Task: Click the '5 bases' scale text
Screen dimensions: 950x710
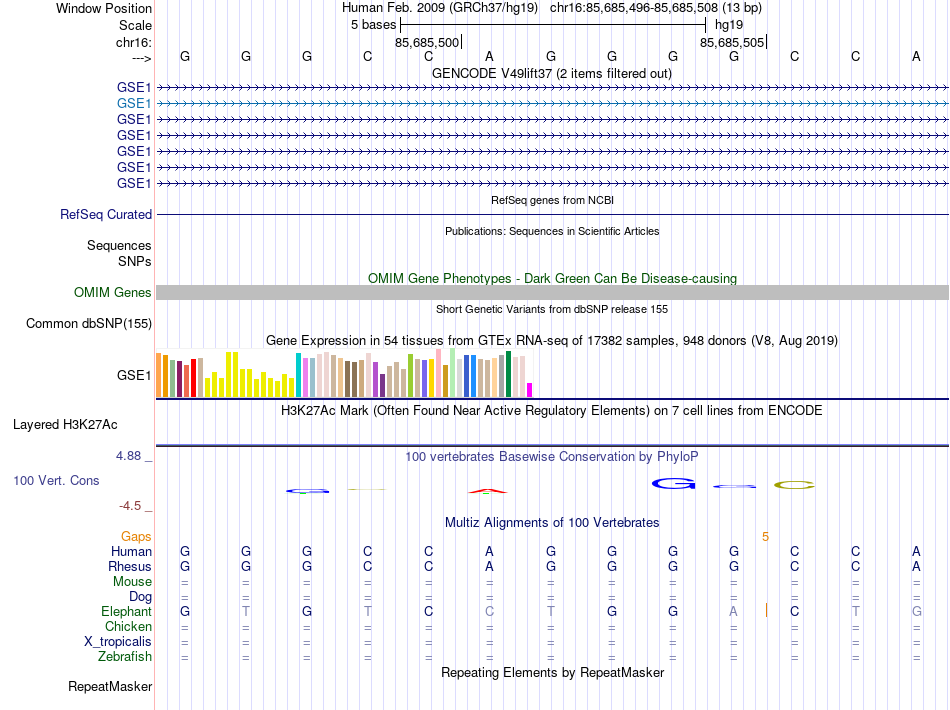Action: click(x=373, y=25)
